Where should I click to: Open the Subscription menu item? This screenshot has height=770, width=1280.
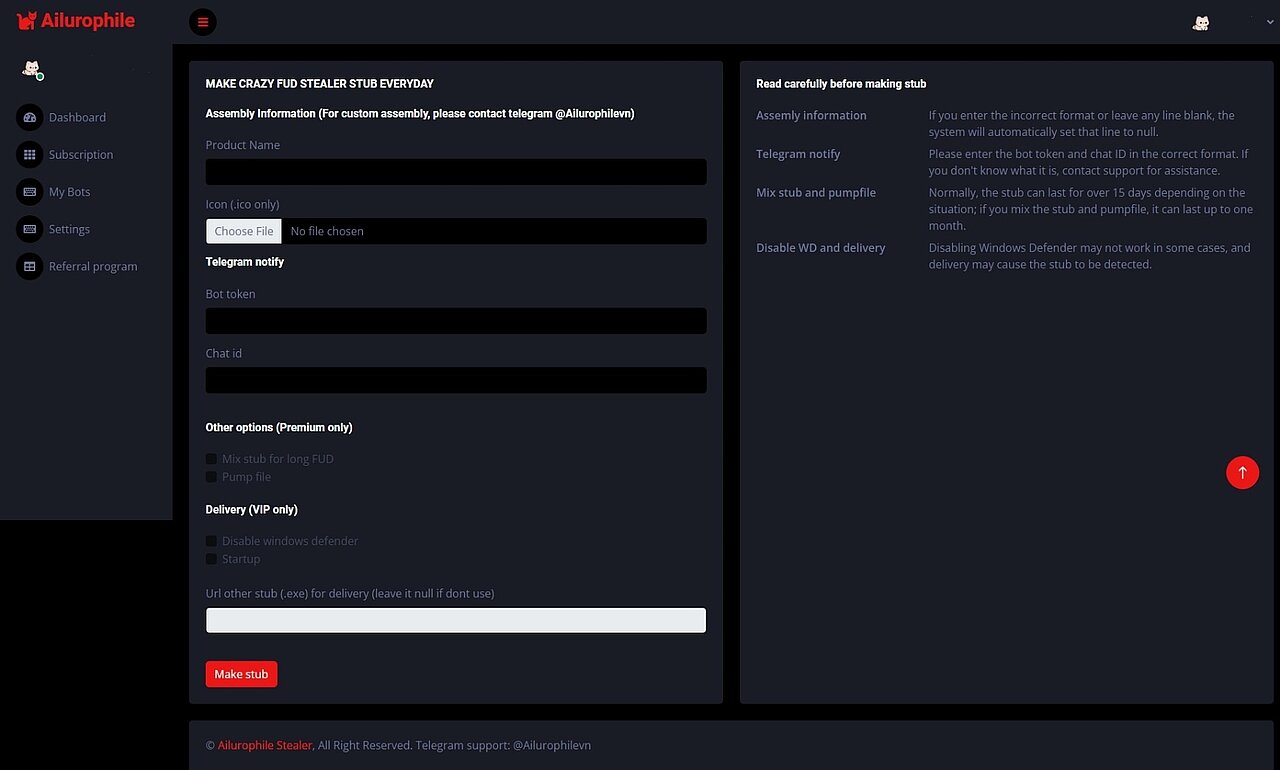coord(80,155)
